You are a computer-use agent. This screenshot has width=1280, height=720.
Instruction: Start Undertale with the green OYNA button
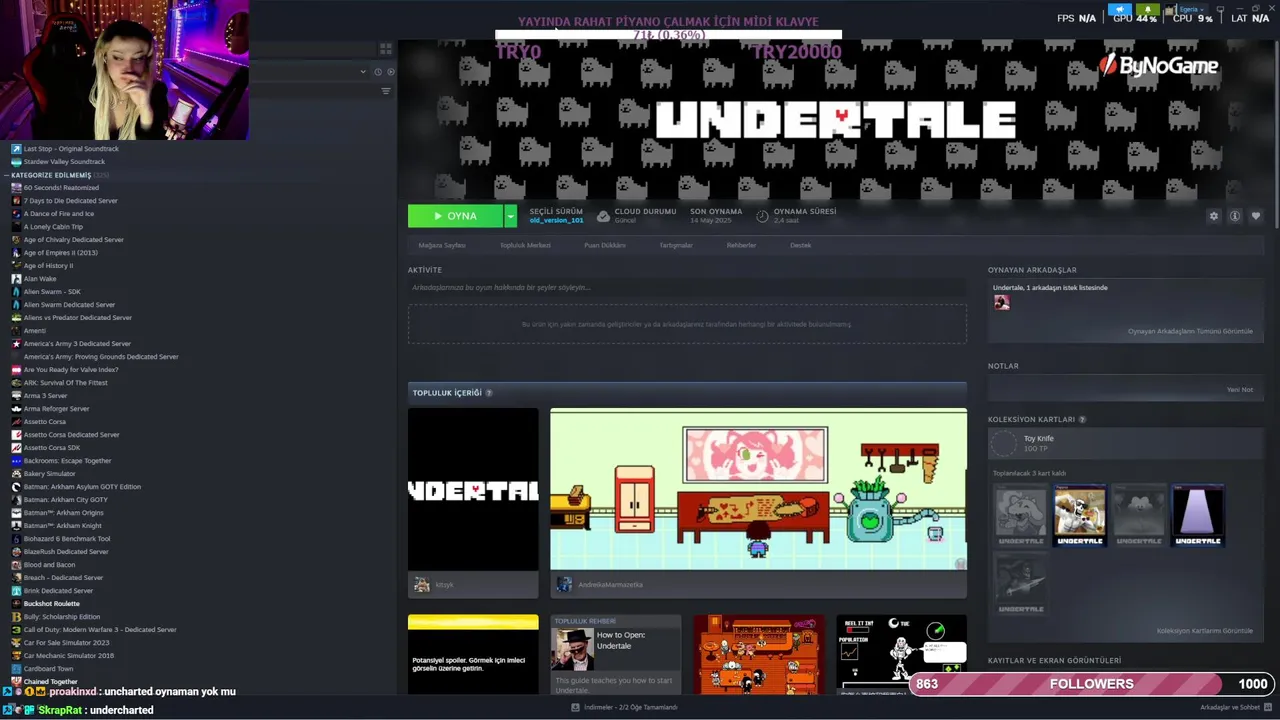coord(455,216)
